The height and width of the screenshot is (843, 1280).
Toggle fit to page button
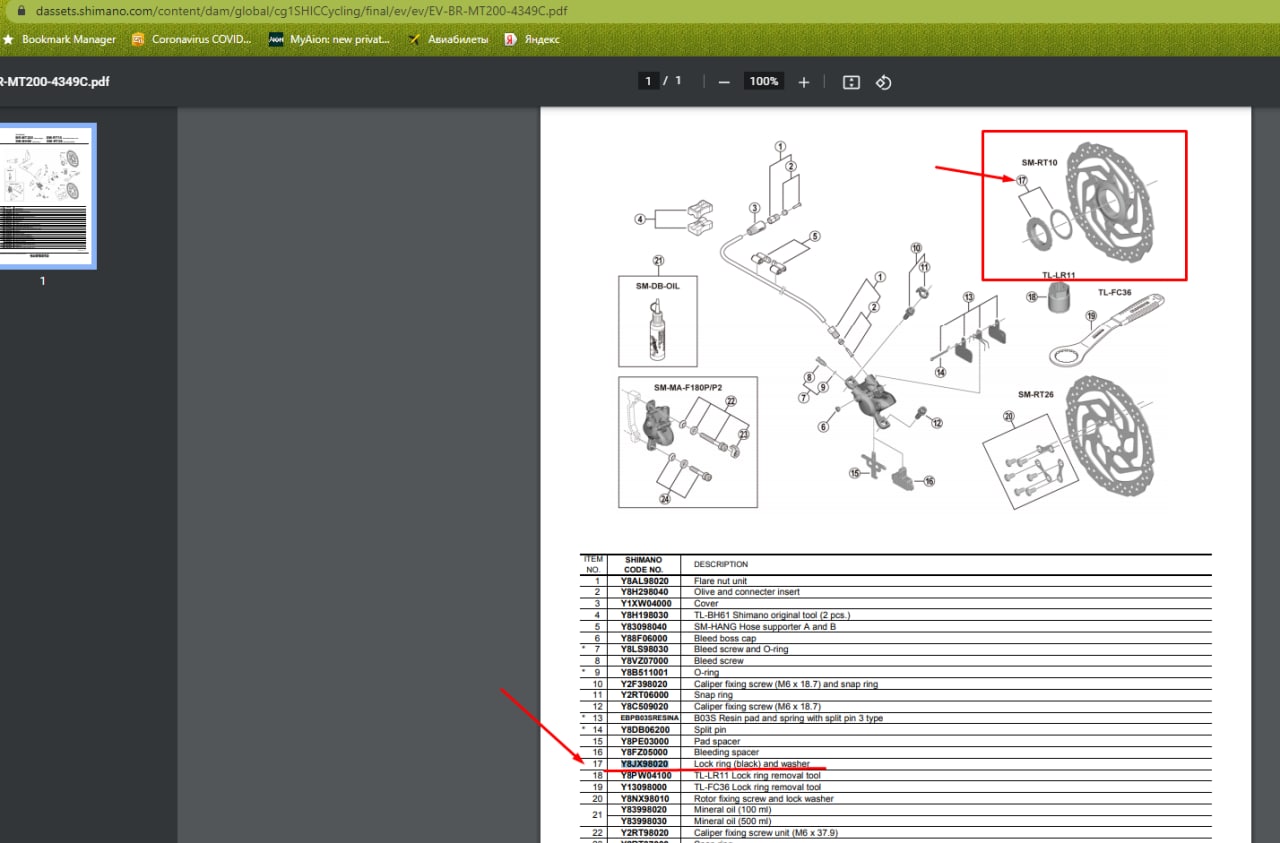(851, 82)
